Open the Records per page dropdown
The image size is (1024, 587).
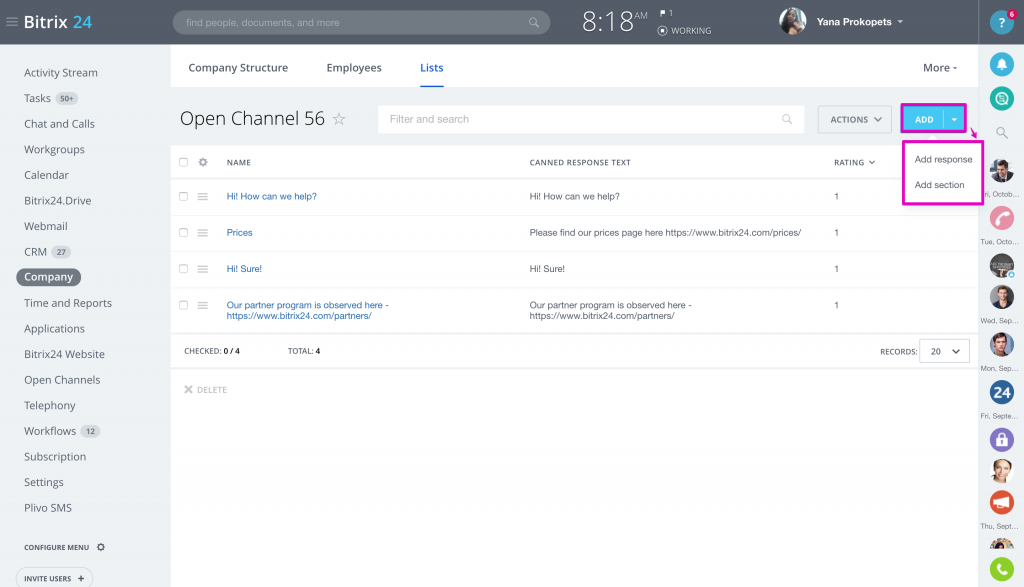pyautogui.click(x=944, y=351)
